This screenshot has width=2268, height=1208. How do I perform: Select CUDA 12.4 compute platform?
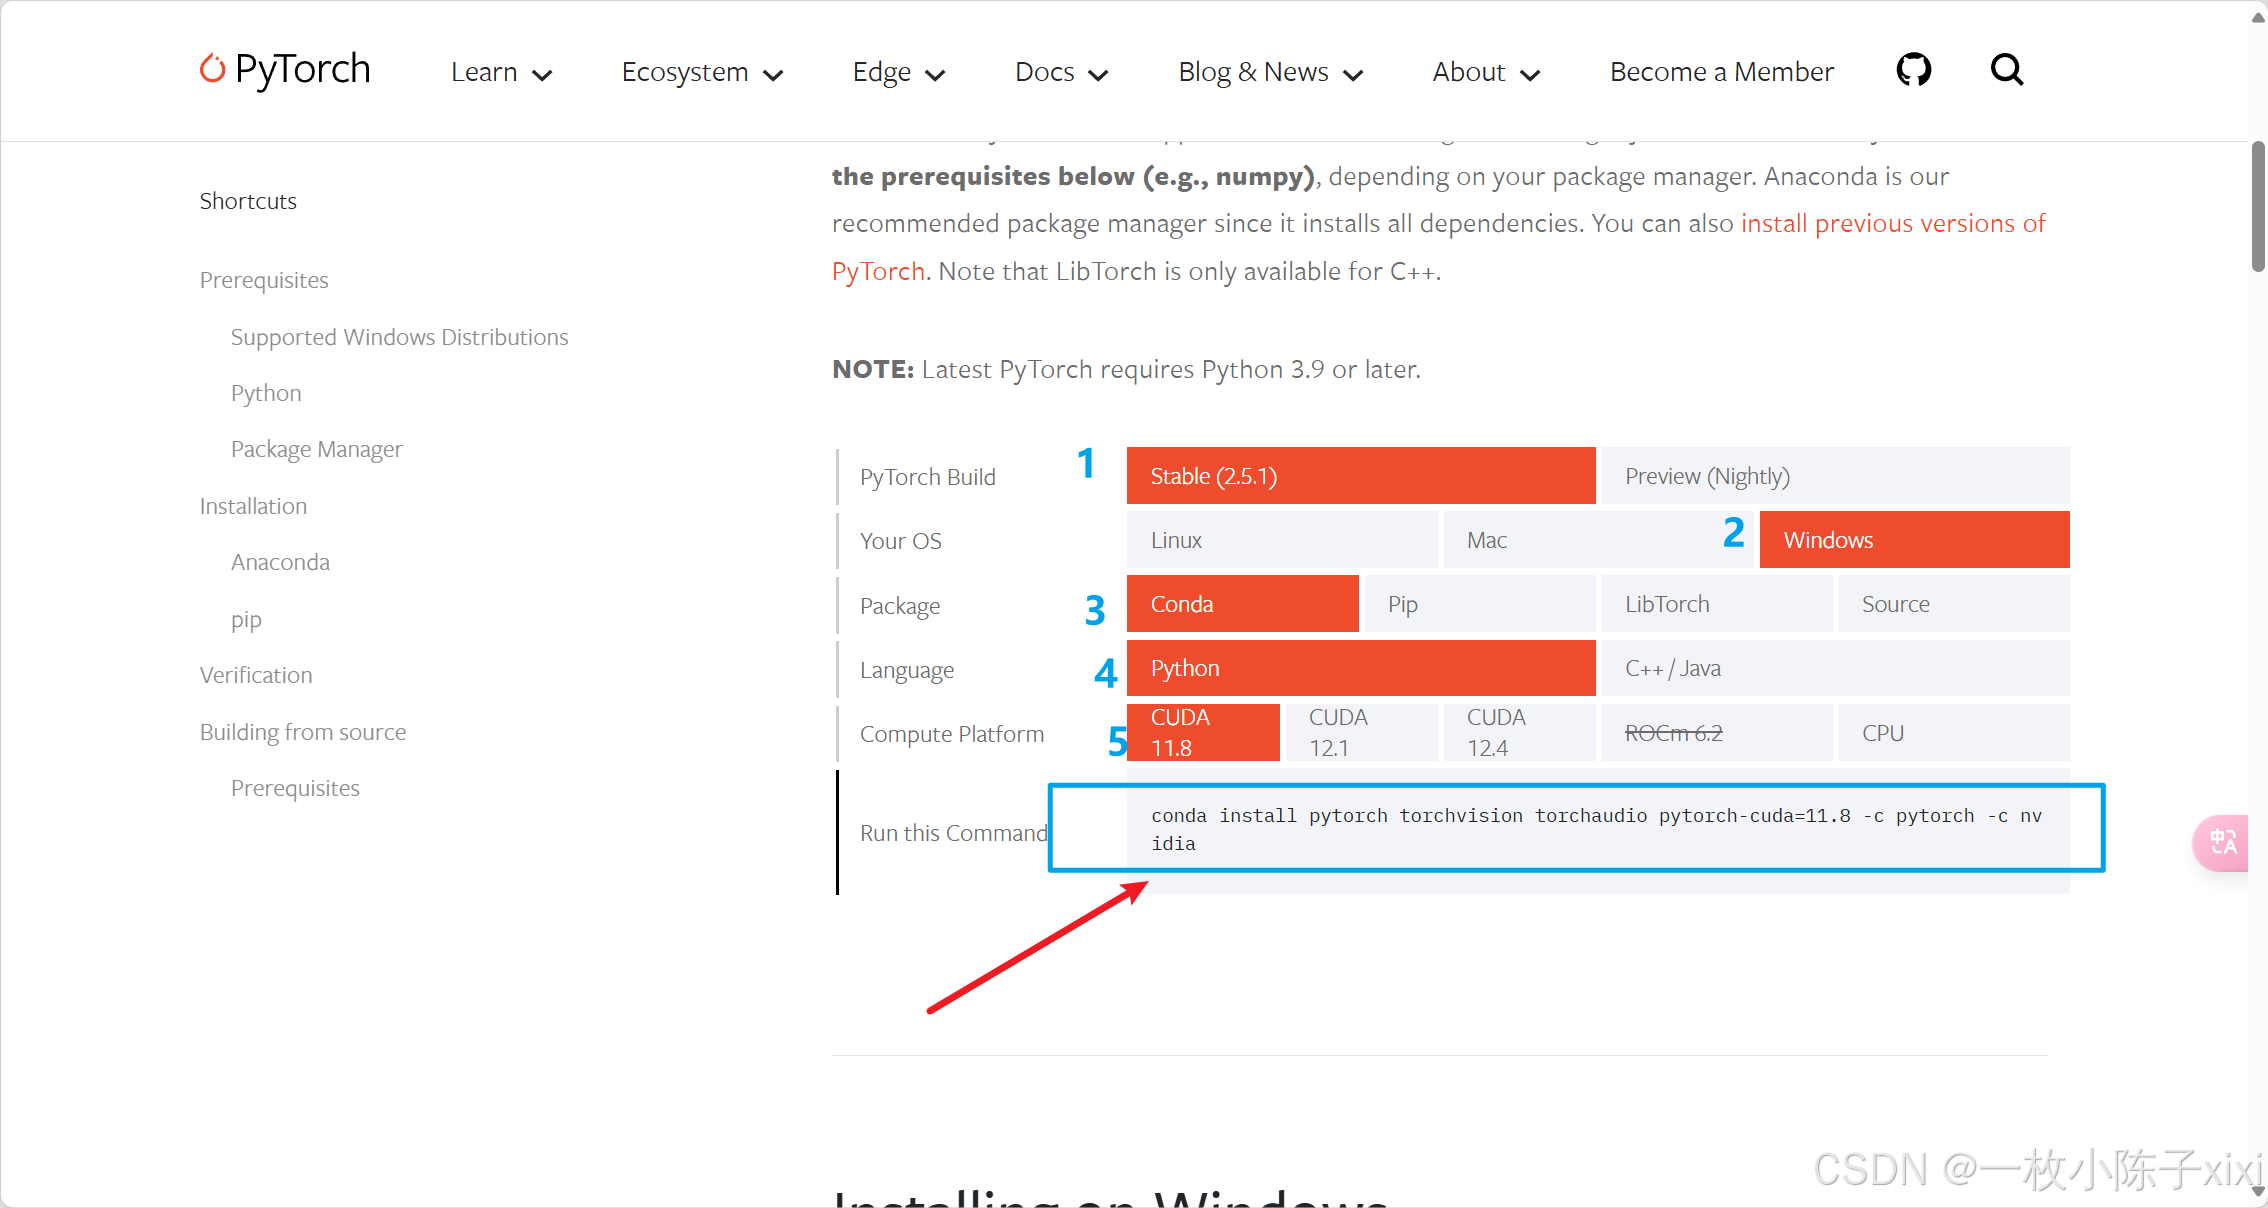coord(1517,733)
